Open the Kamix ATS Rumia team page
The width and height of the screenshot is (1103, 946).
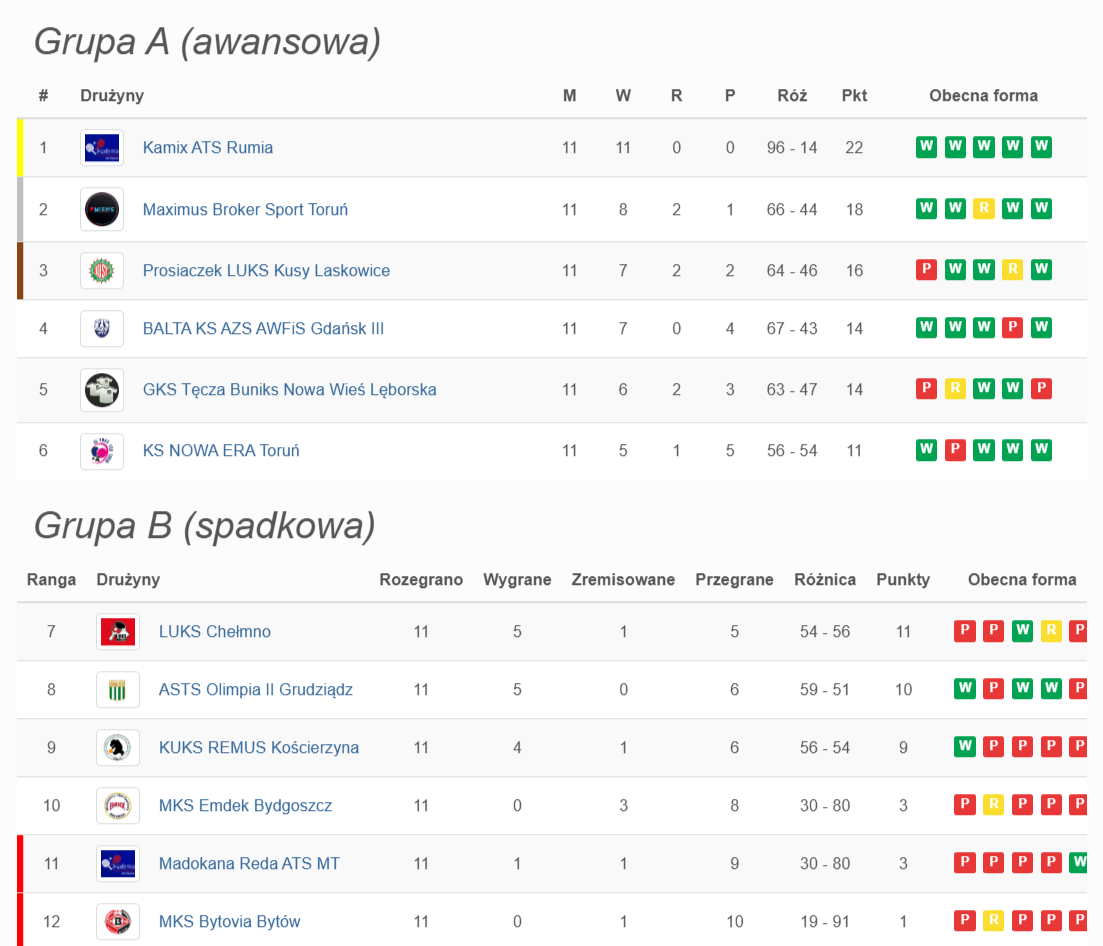[x=207, y=148]
